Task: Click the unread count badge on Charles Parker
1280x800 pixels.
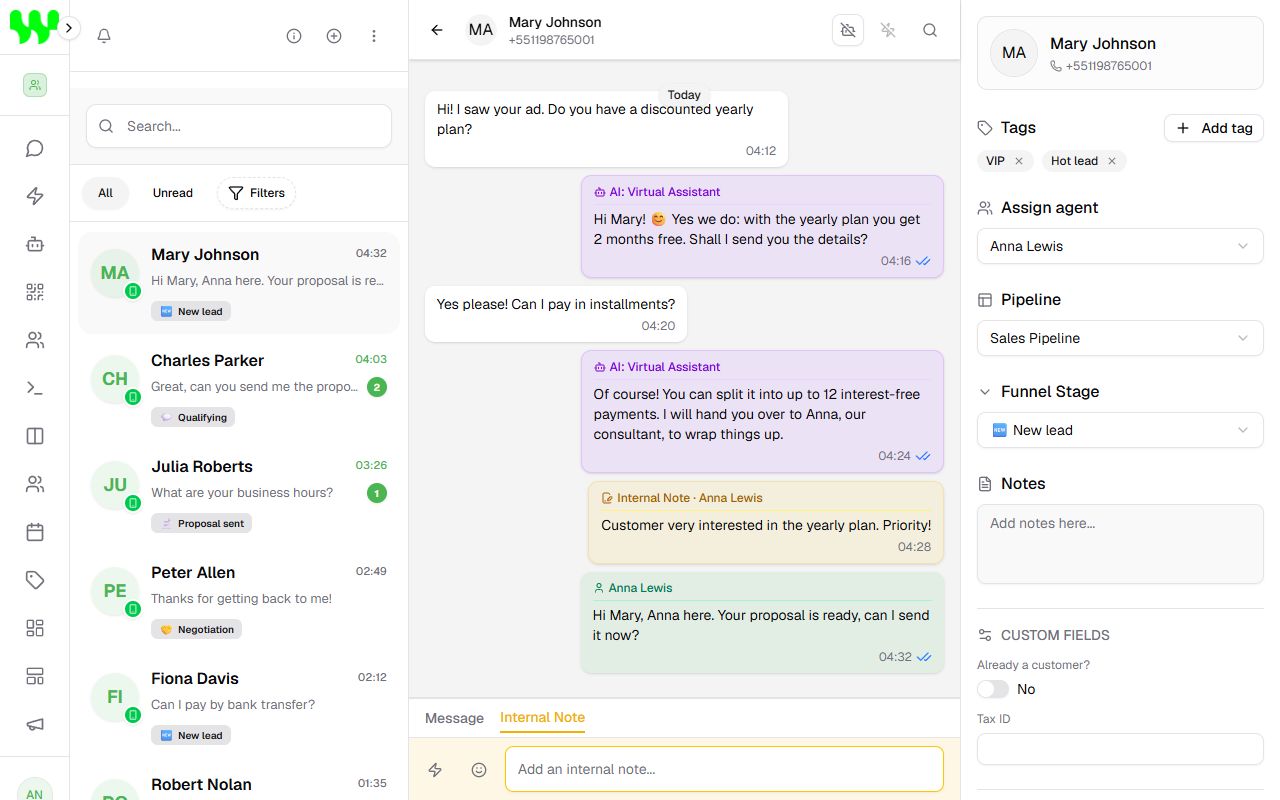Action: coord(376,387)
